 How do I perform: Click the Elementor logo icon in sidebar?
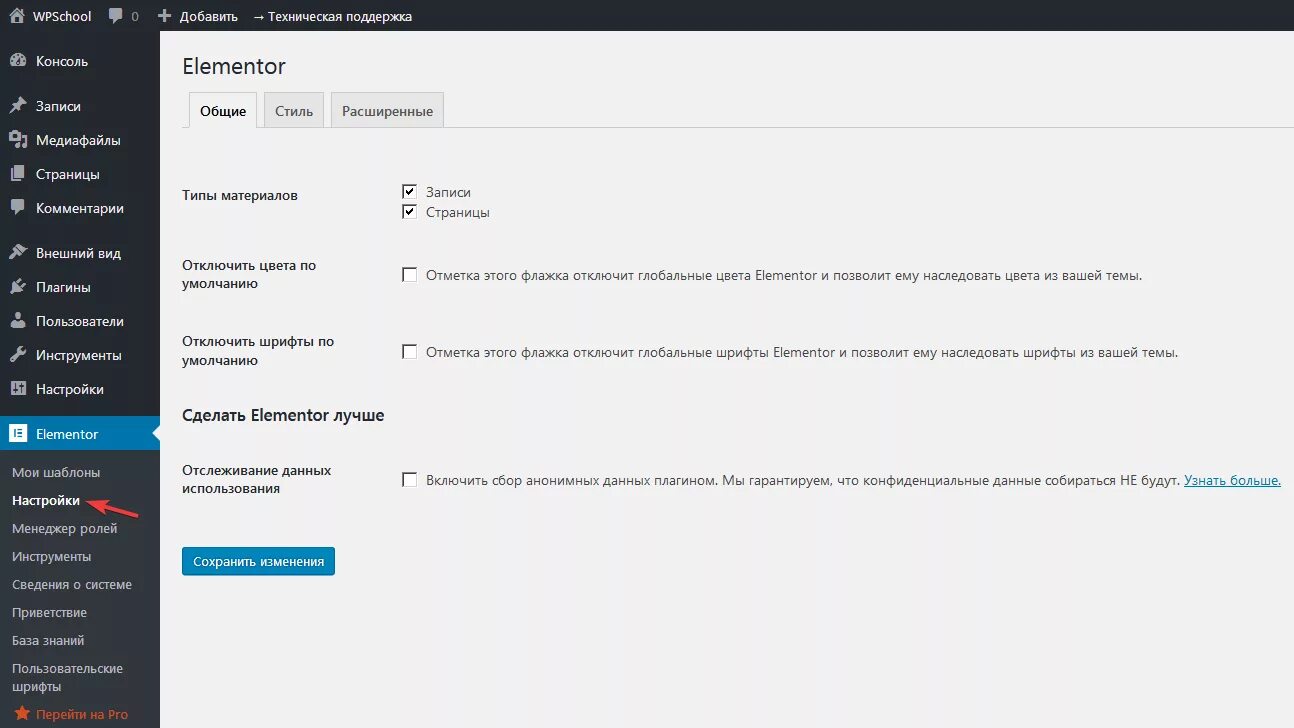[18, 434]
